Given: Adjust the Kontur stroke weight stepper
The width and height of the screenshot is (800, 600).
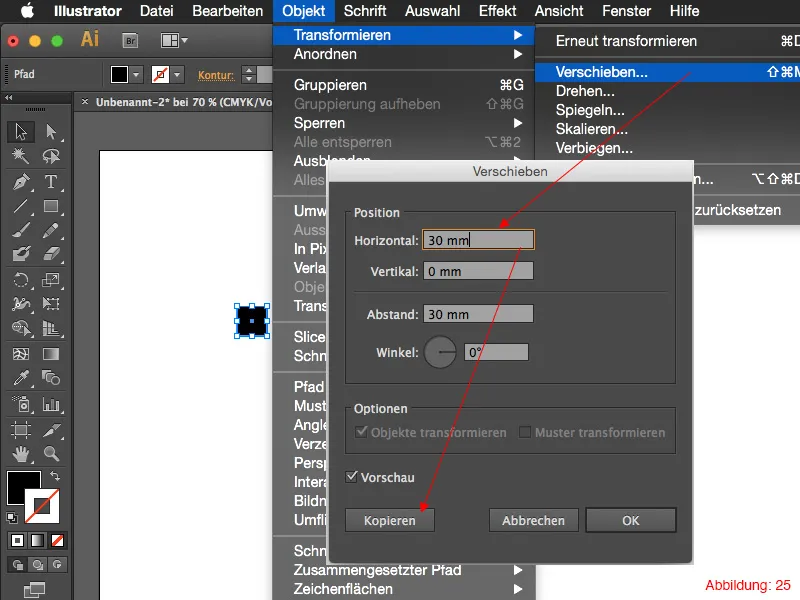Looking at the screenshot, I should [248, 74].
